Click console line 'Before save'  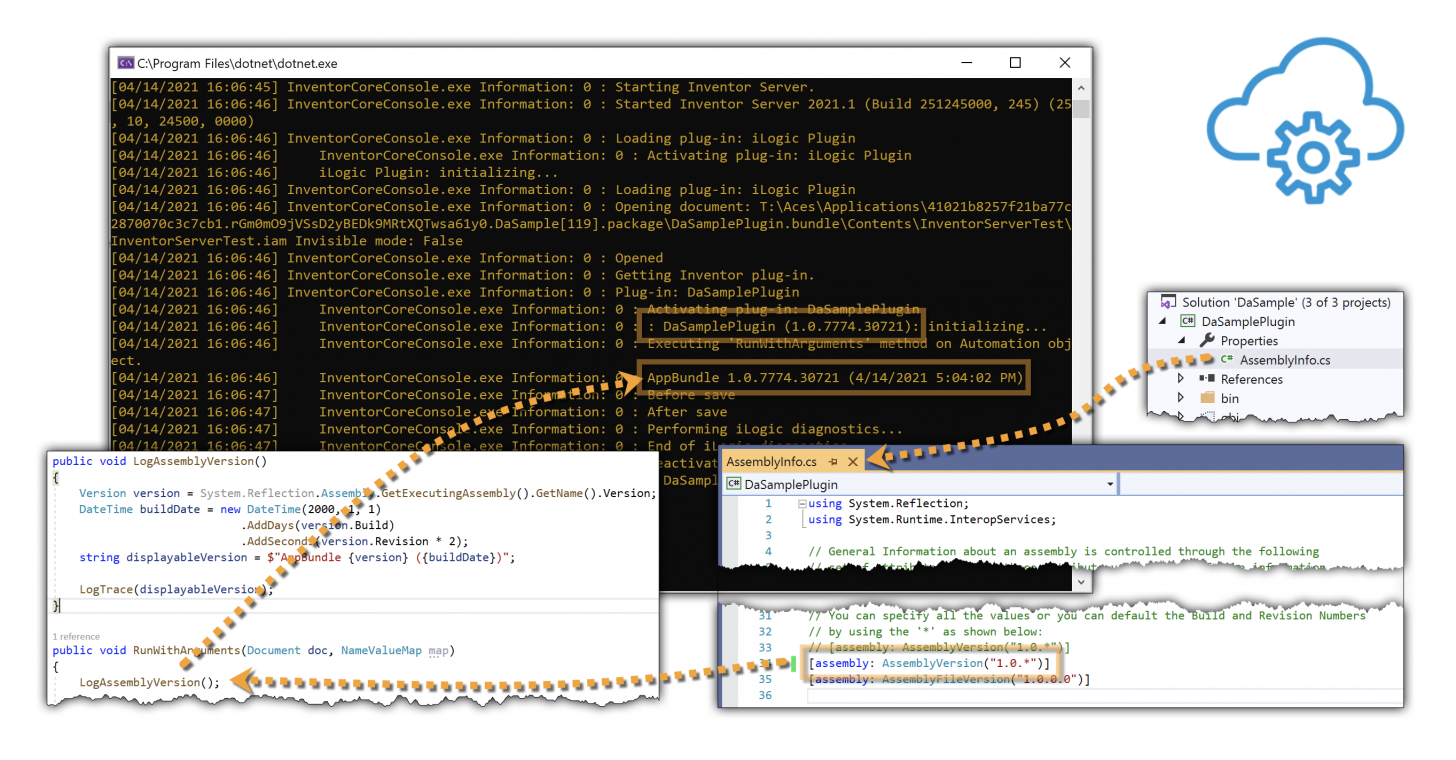click(691, 394)
